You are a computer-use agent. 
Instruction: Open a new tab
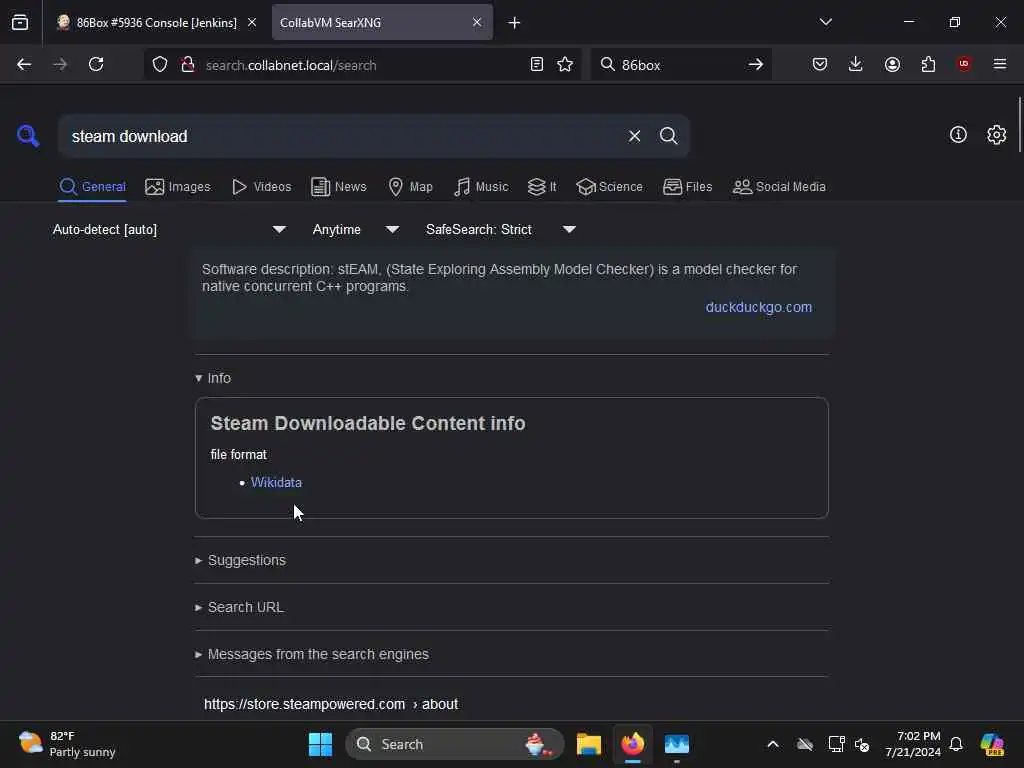point(514,23)
